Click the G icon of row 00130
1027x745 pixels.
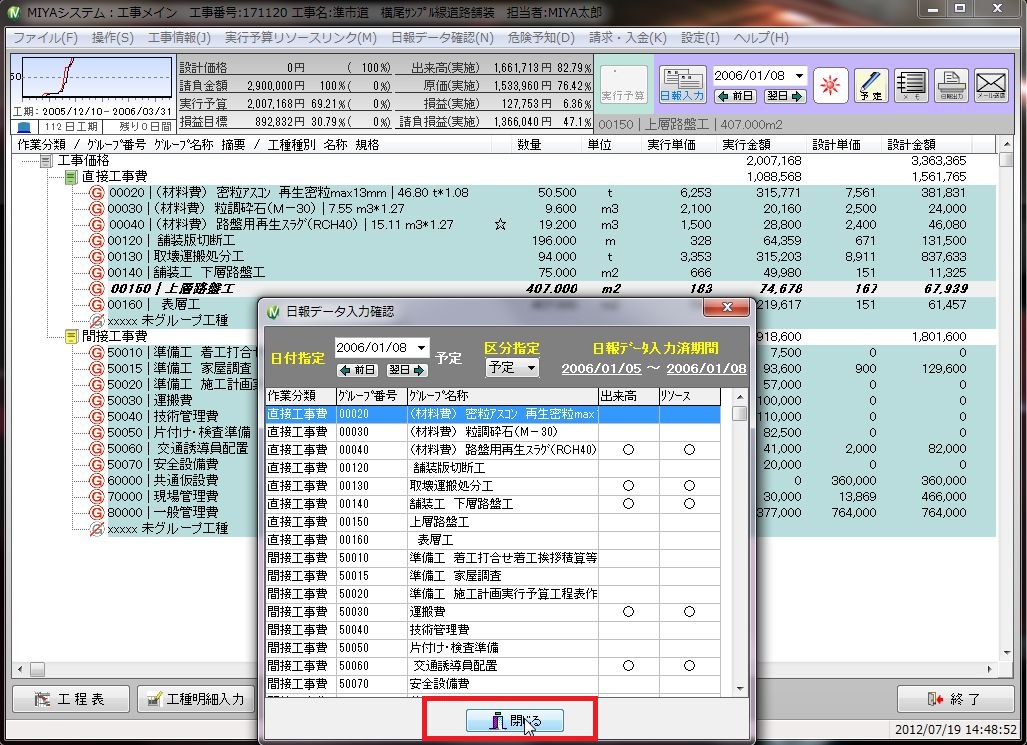tap(96, 256)
